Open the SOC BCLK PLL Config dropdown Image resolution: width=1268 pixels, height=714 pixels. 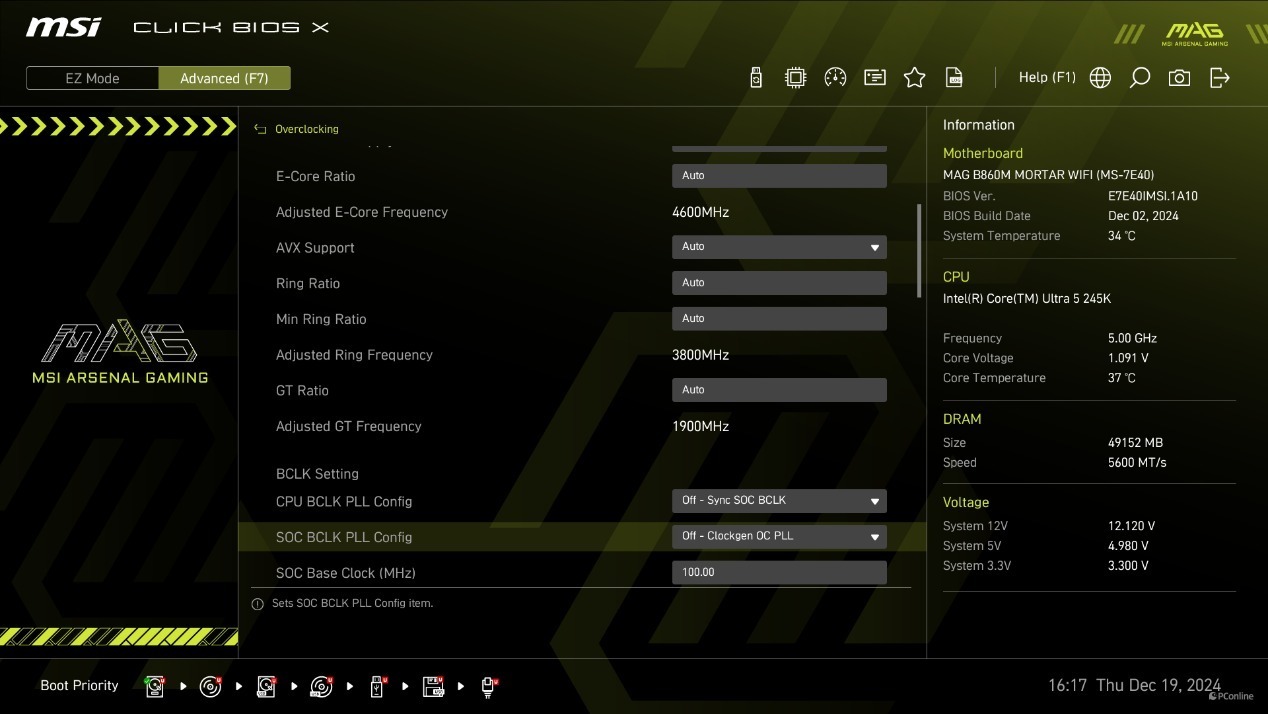tap(779, 537)
